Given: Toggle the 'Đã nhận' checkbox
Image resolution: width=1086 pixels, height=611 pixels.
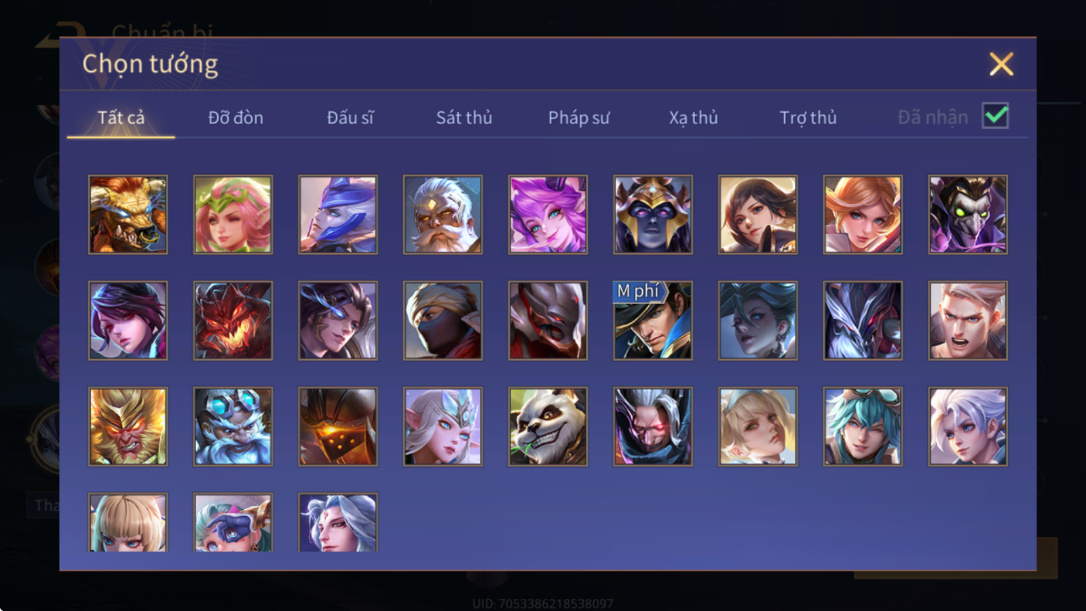Looking at the screenshot, I should (995, 116).
